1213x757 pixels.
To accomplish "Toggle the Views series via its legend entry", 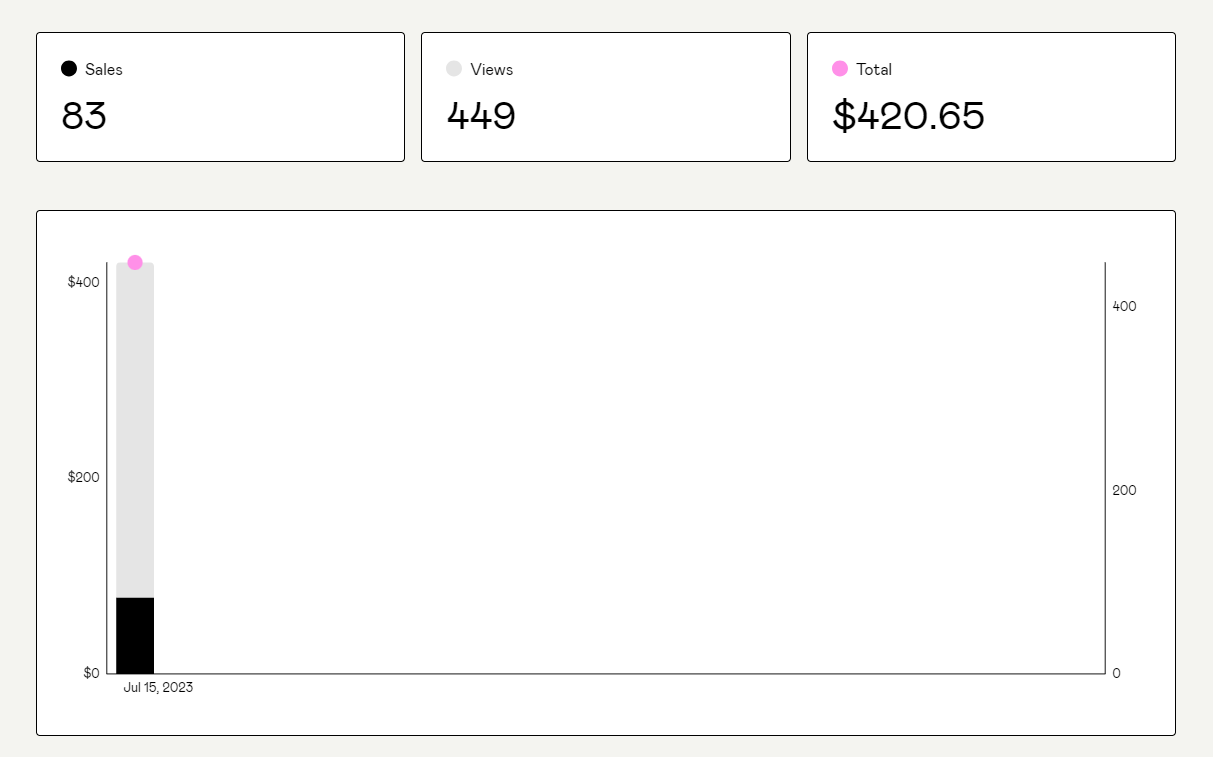I will 490,69.
